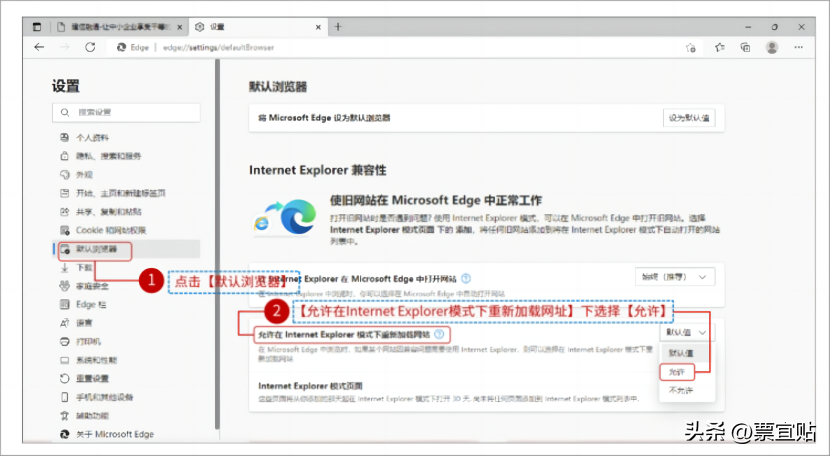
Task: Open Edge 栏 settings item
Action: [x=127, y=305]
